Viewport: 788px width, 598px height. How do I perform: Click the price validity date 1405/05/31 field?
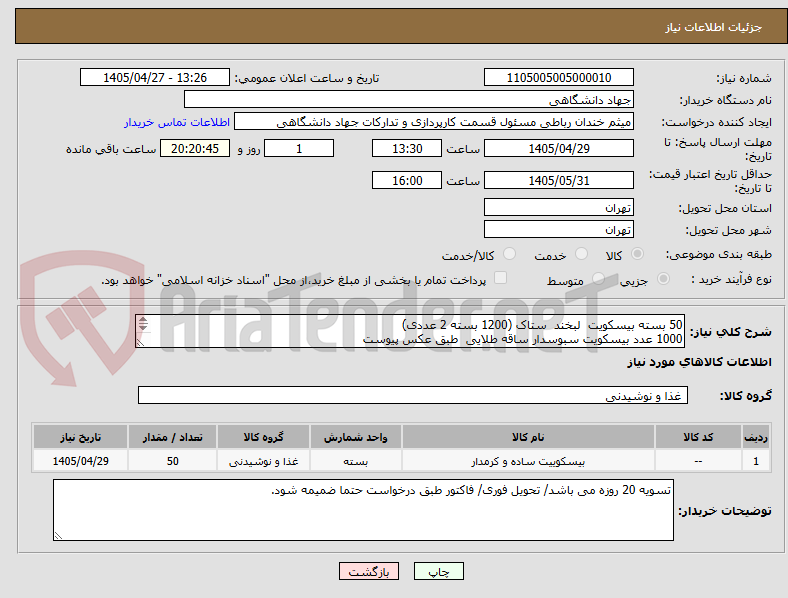click(558, 180)
